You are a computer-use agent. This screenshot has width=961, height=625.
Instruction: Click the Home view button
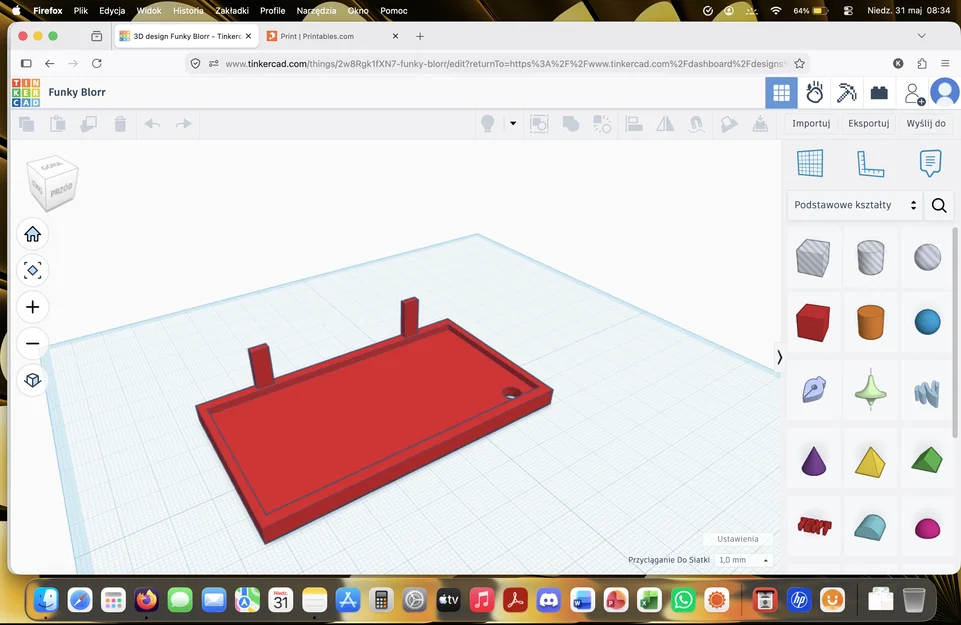(32, 234)
